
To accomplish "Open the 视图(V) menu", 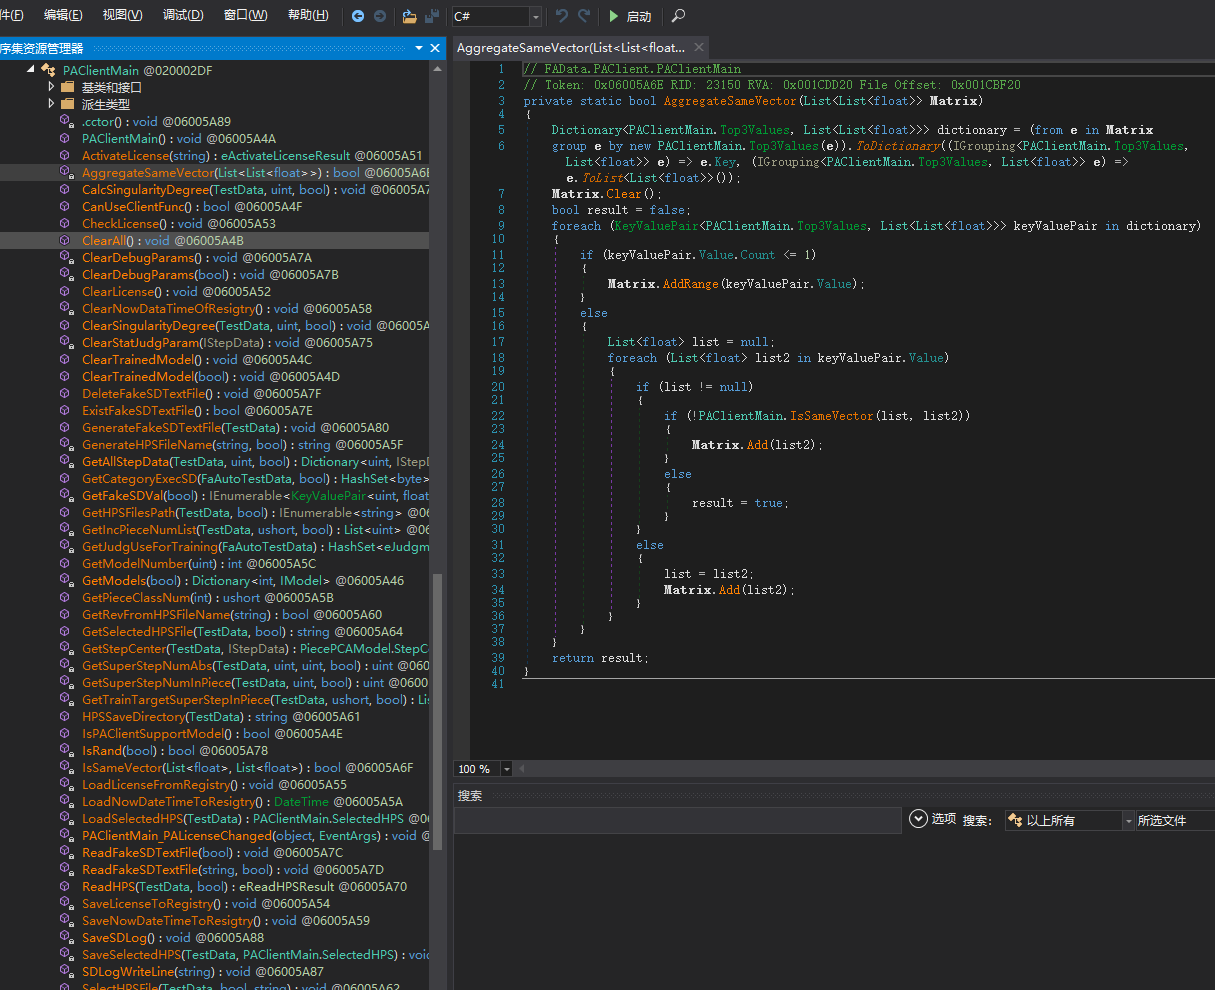I will click(x=122, y=15).
